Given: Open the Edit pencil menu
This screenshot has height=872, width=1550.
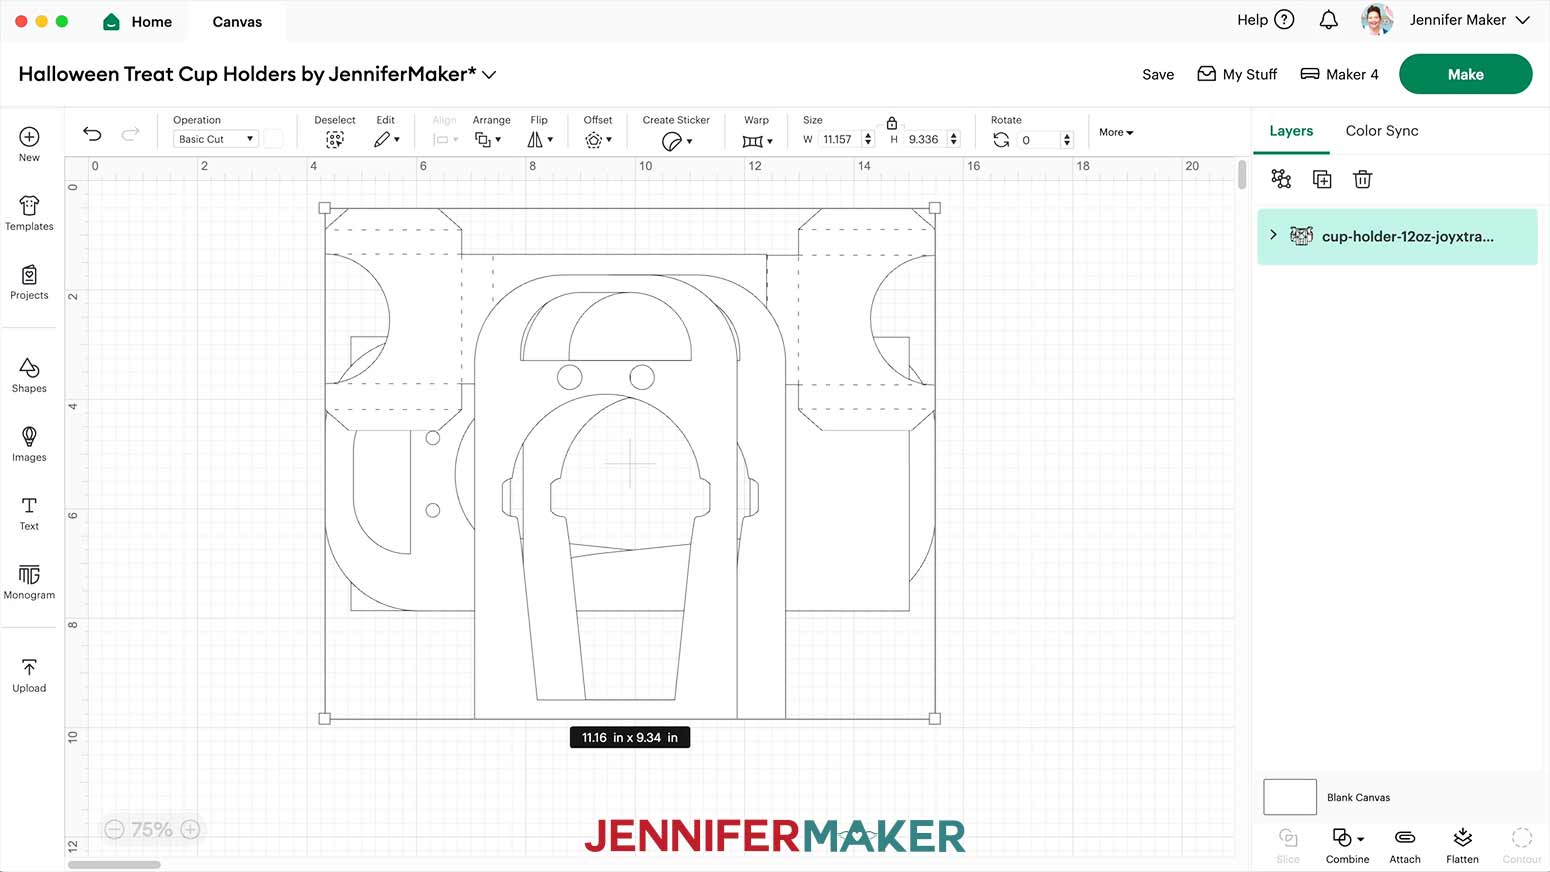Looking at the screenshot, I should tap(387, 140).
